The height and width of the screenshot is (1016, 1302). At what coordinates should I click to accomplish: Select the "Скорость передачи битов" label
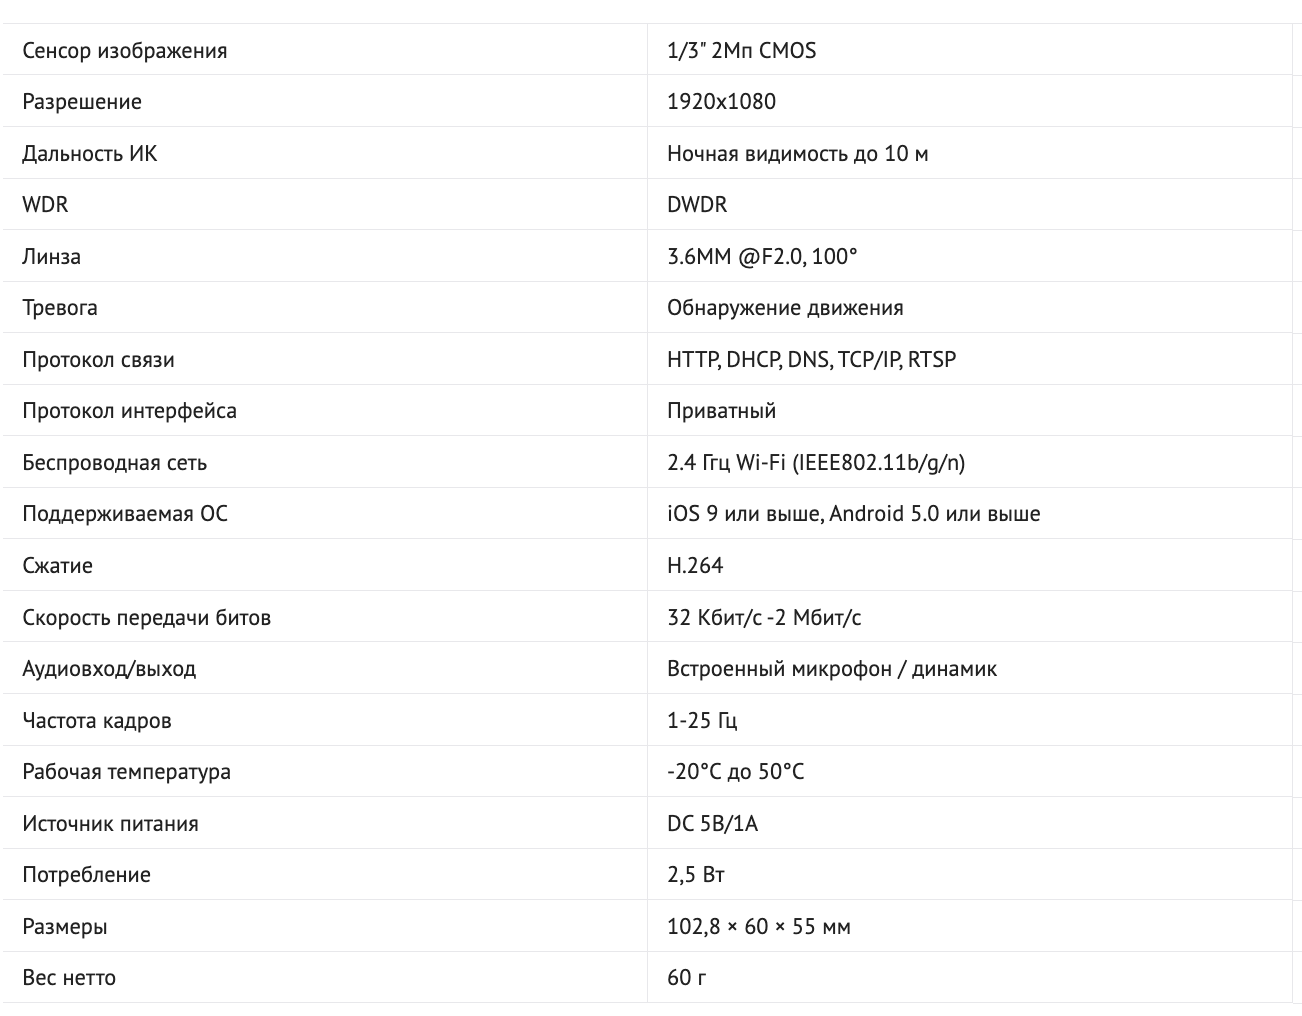(x=147, y=618)
